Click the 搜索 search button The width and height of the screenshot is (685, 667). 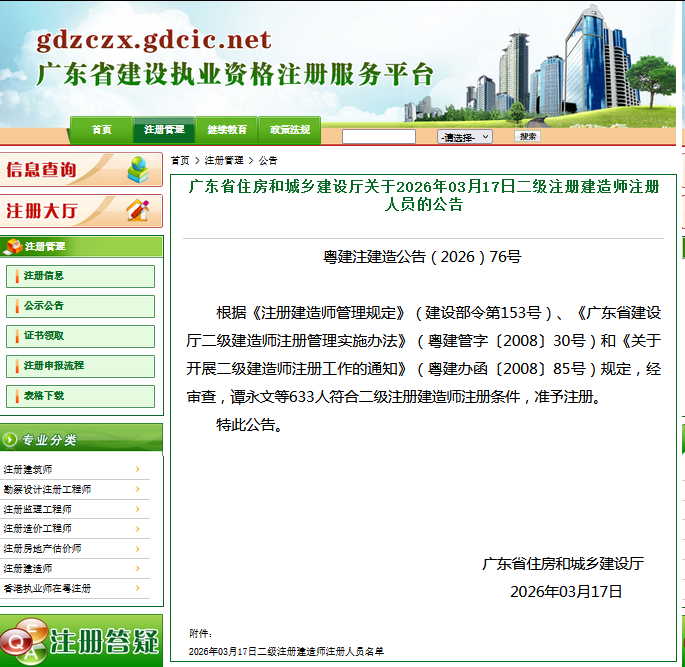point(527,136)
